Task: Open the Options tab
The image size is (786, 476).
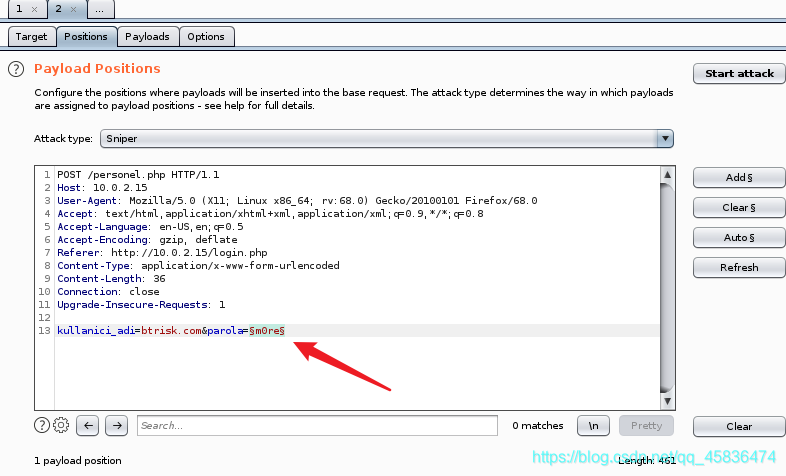Action: pyautogui.click(x=206, y=37)
